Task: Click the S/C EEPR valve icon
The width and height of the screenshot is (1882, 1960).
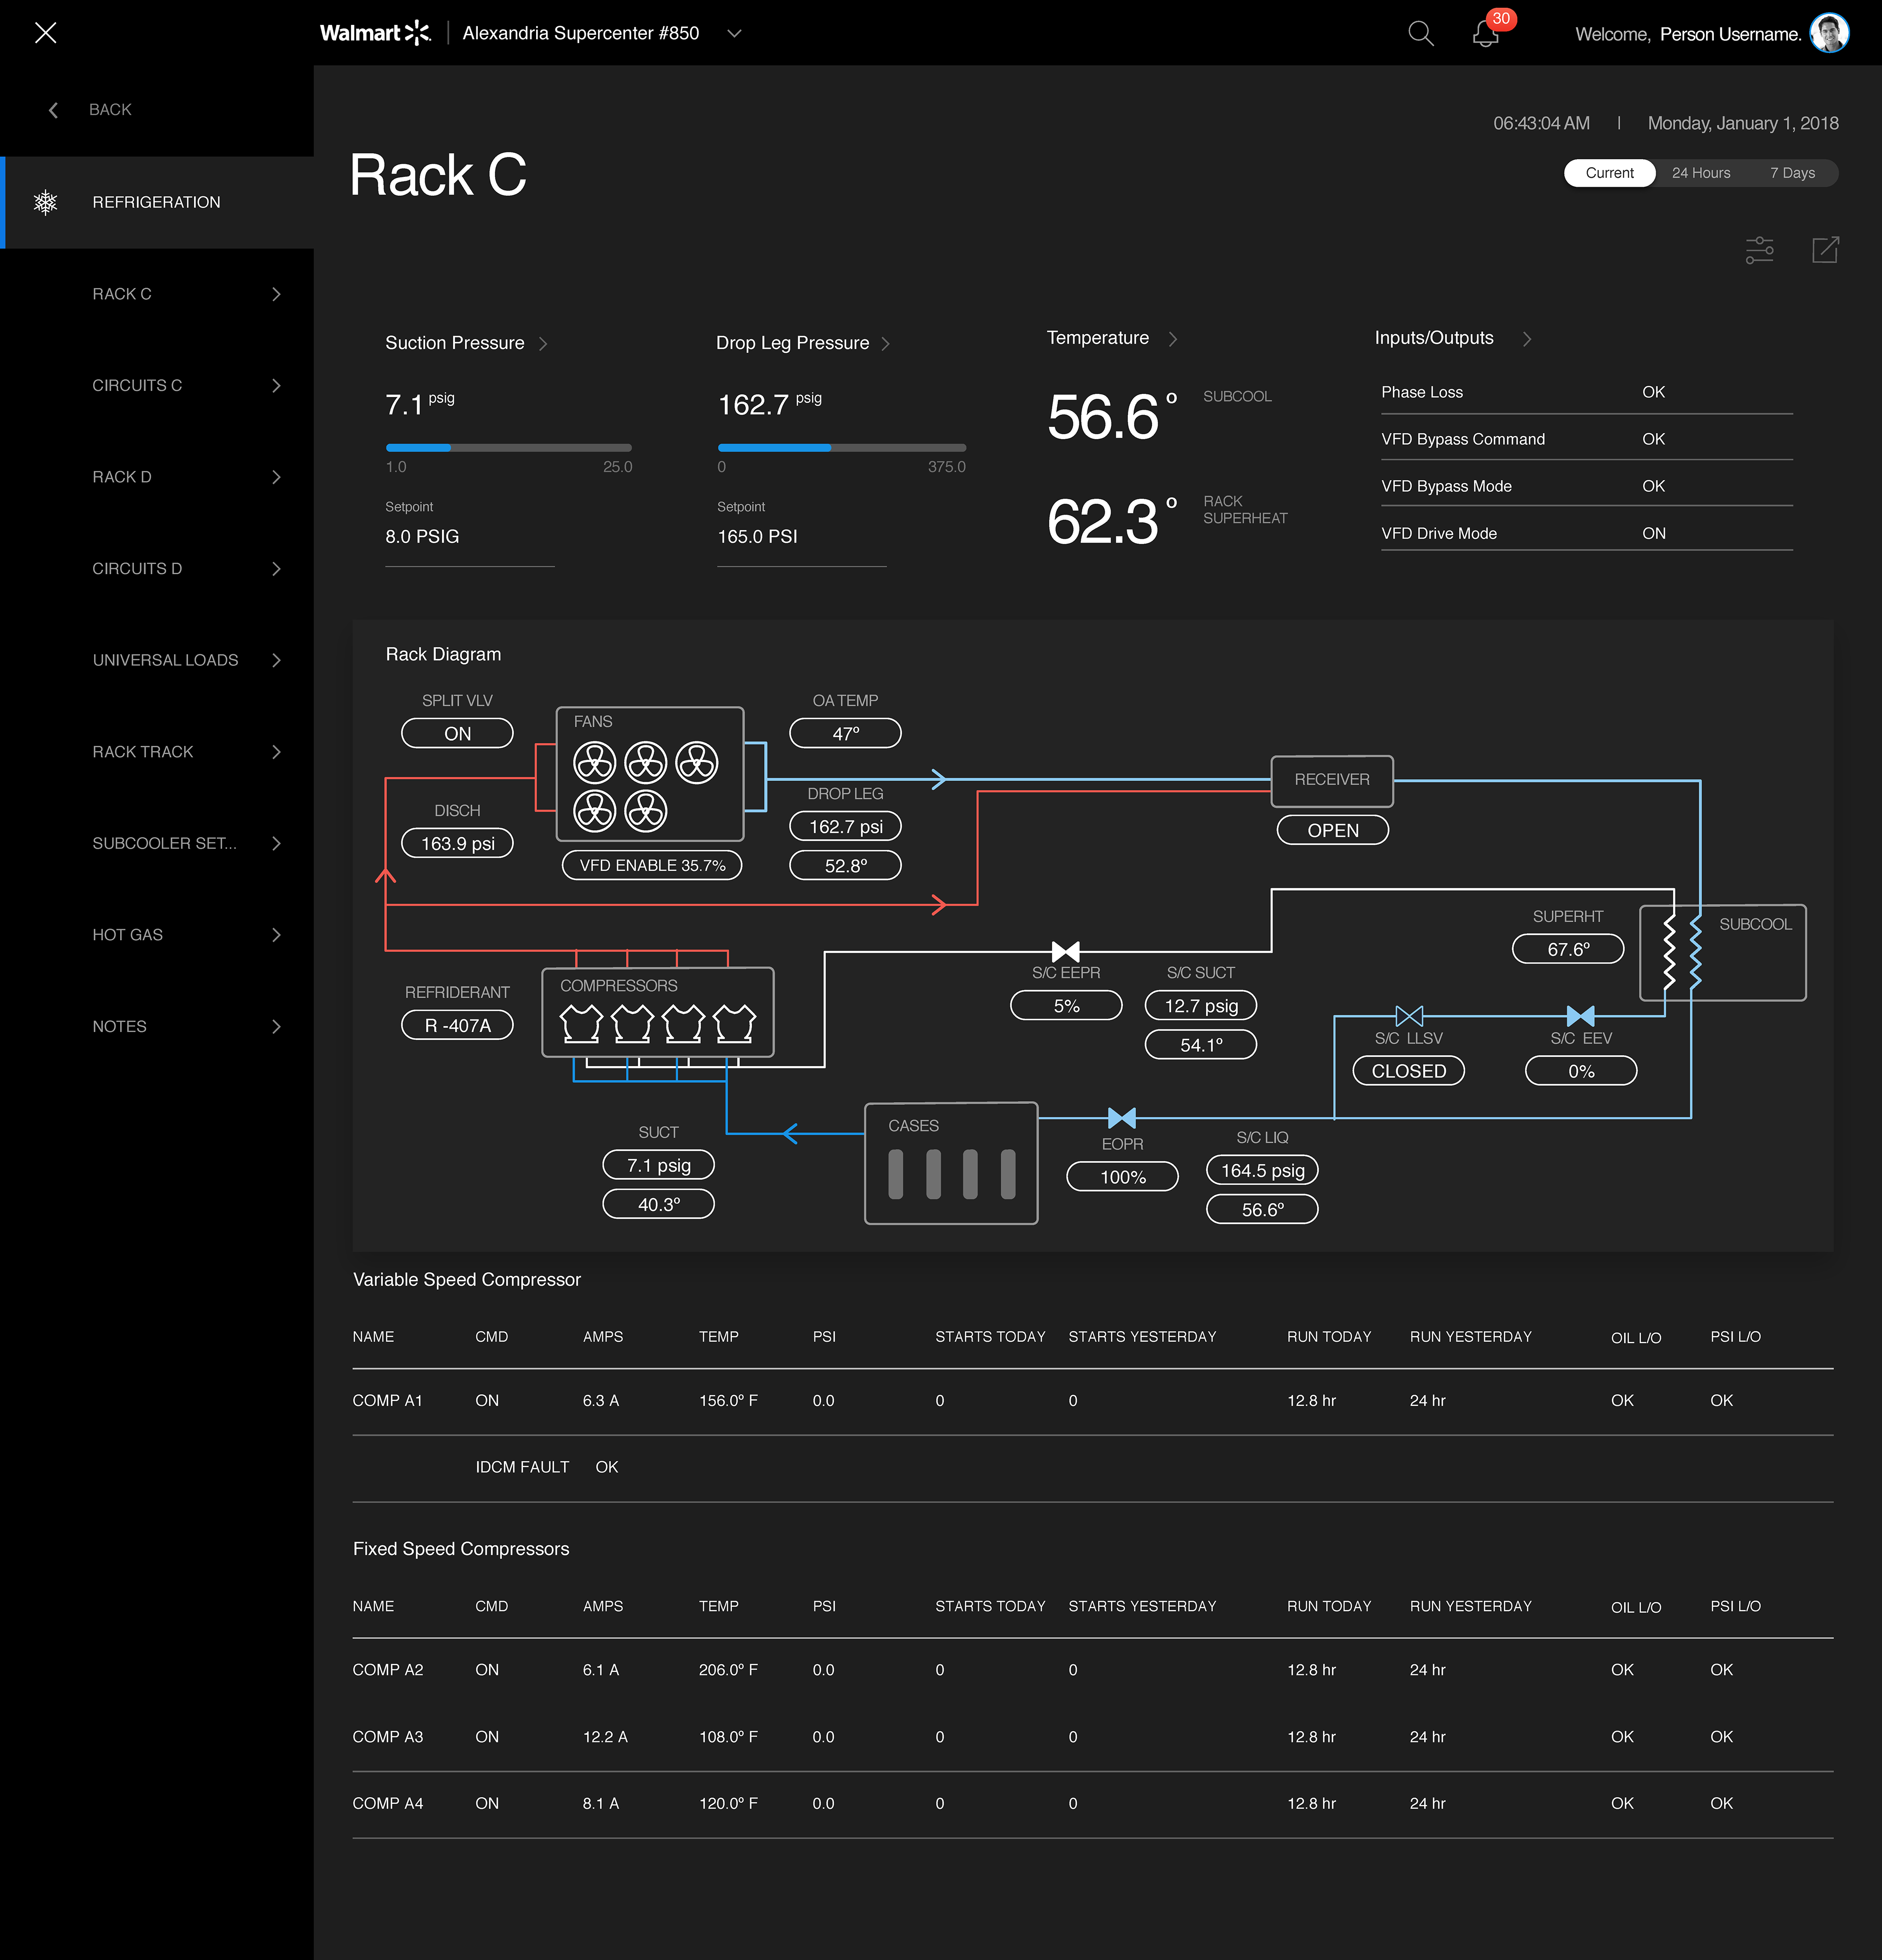Action: pyautogui.click(x=1065, y=951)
